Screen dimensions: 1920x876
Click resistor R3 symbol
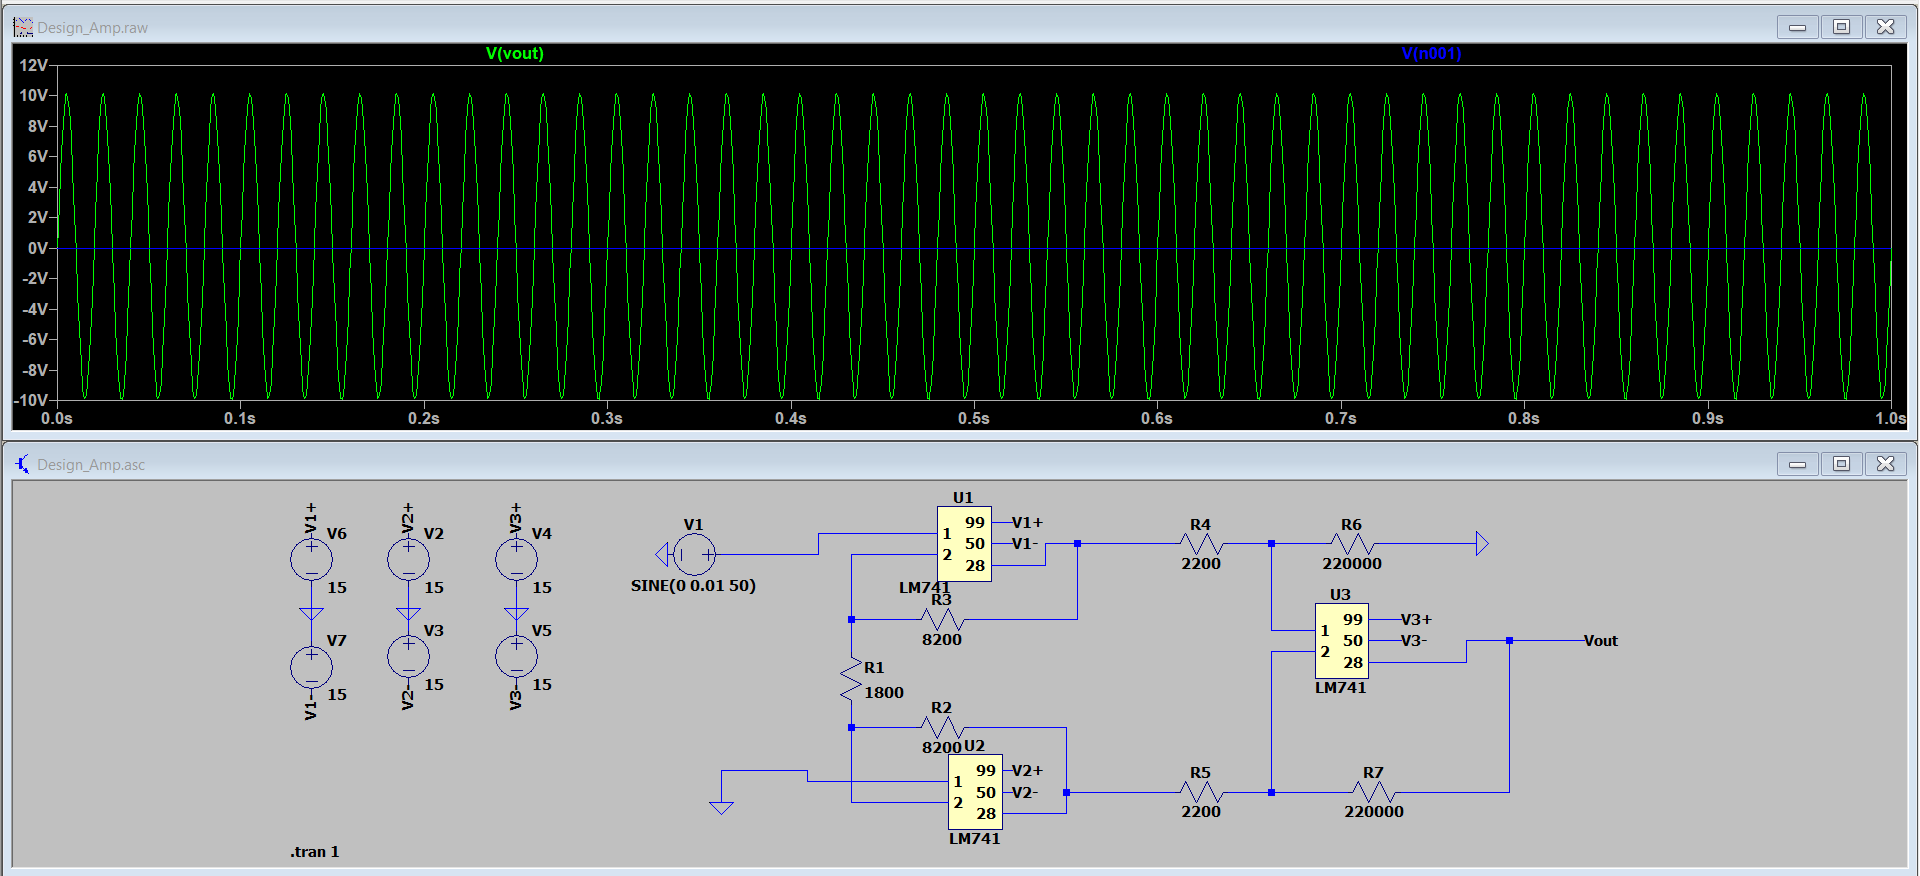pos(941,619)
